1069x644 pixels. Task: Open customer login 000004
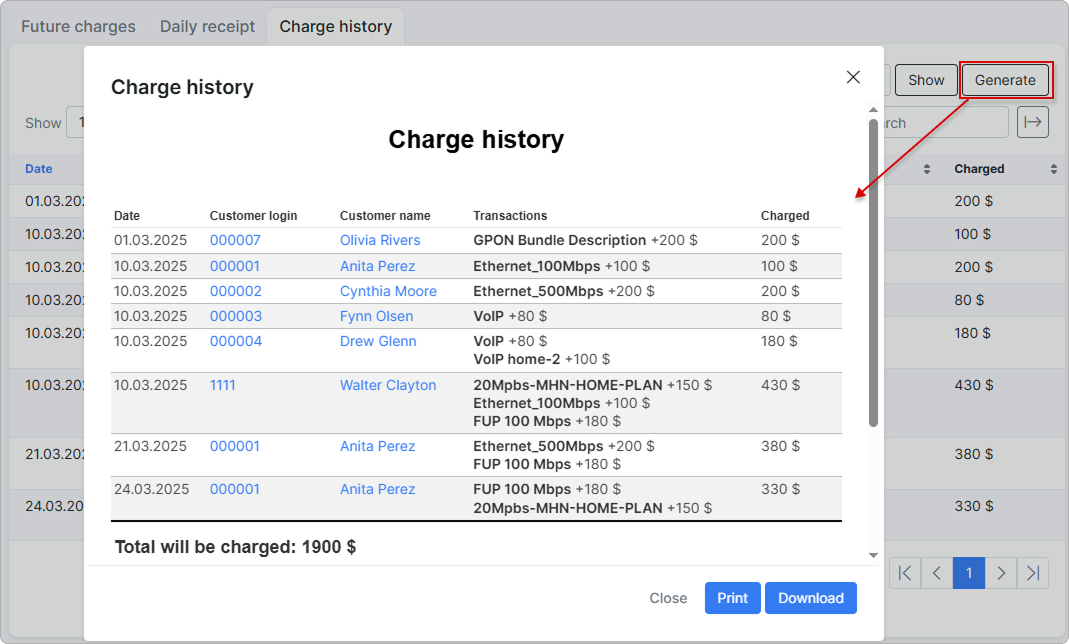pyautogui.click(x=236, y=341)
